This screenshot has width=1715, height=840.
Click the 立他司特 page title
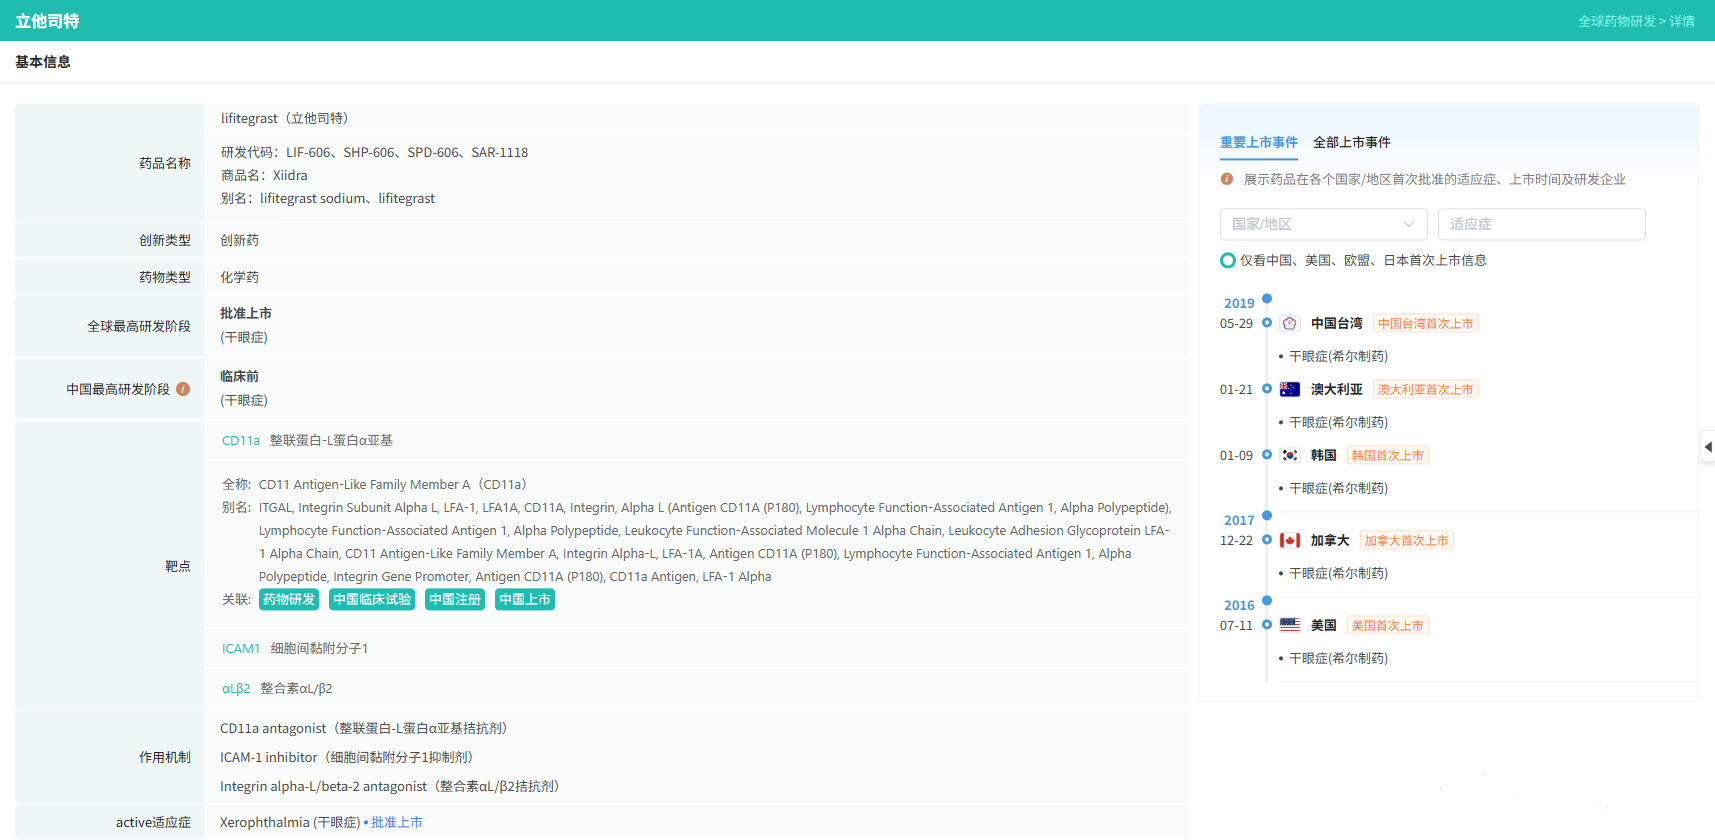tap(47, 21)
